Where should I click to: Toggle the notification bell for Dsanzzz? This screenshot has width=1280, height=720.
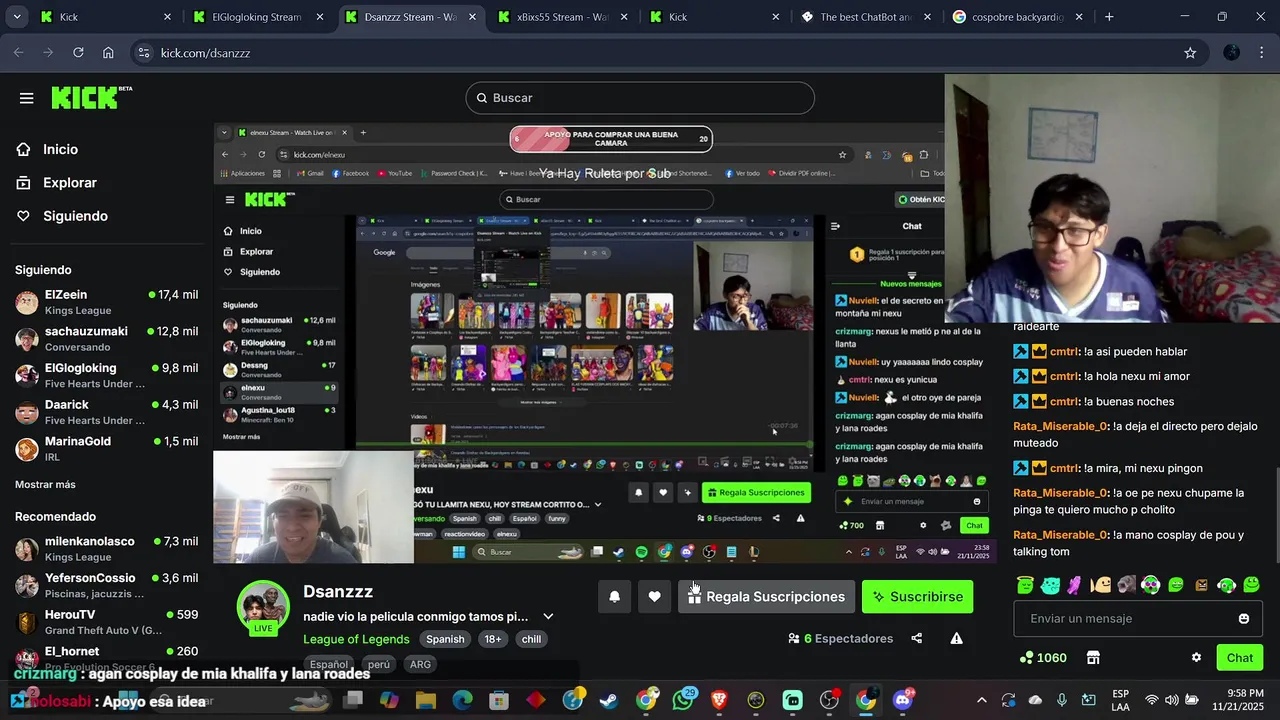(615, 597)
